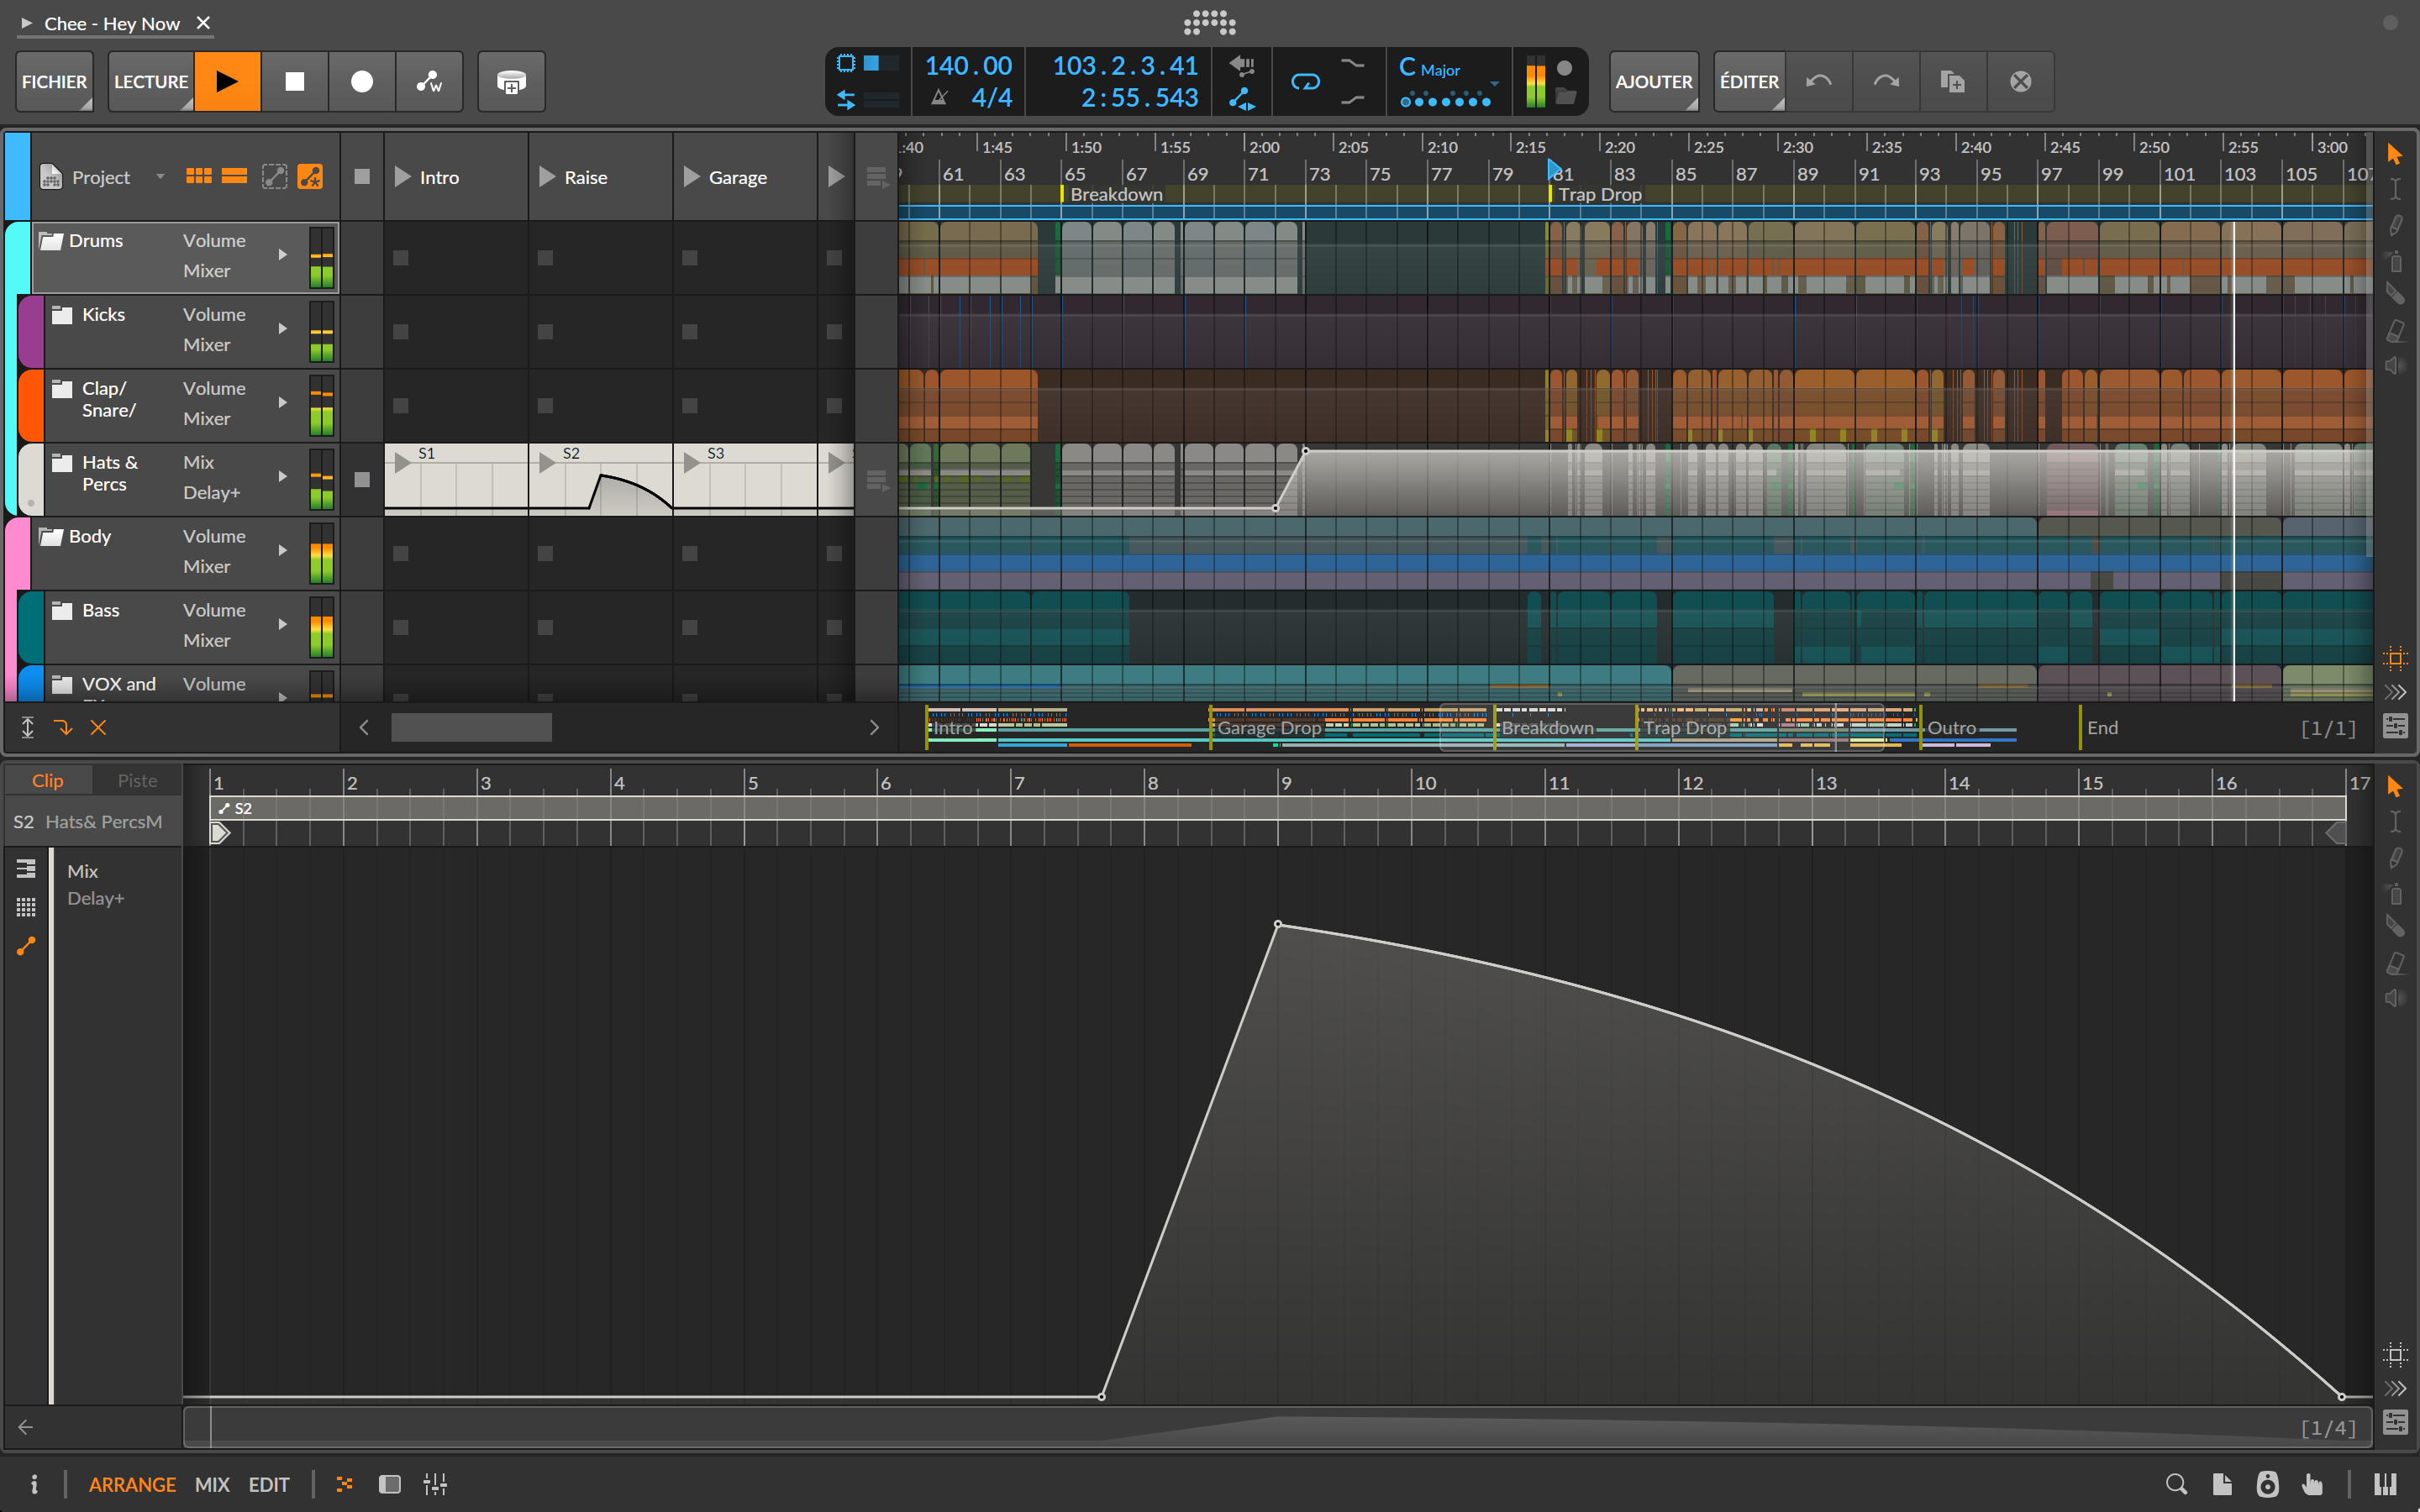Open the FICHIER menu
This screenshot has width=2420, height=1512.
coord(54,81)
